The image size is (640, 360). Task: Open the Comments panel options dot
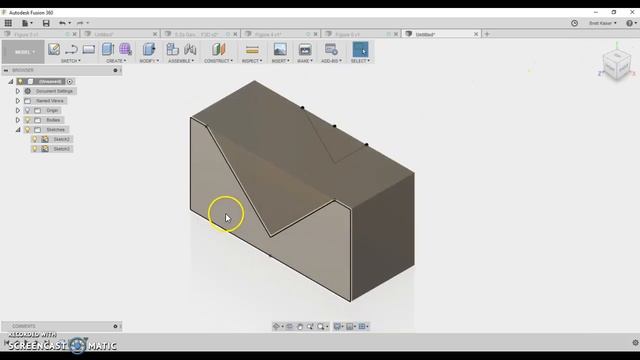coord(115,326)
